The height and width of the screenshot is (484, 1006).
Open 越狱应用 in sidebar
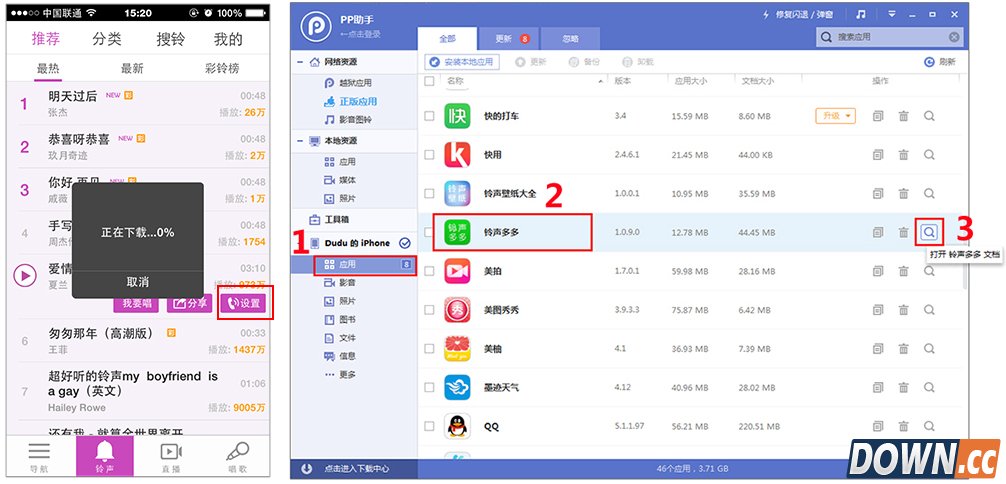[x=348, y=83]
